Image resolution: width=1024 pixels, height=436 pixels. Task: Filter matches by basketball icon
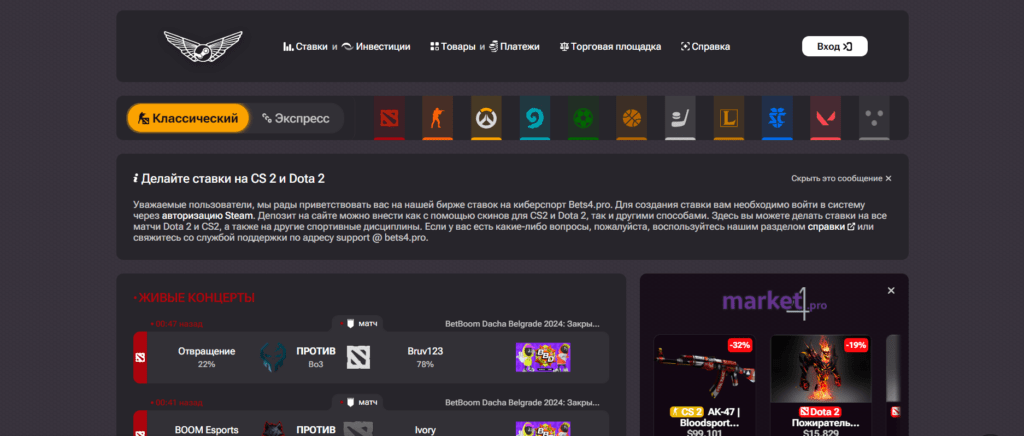(x=632, y=117)
